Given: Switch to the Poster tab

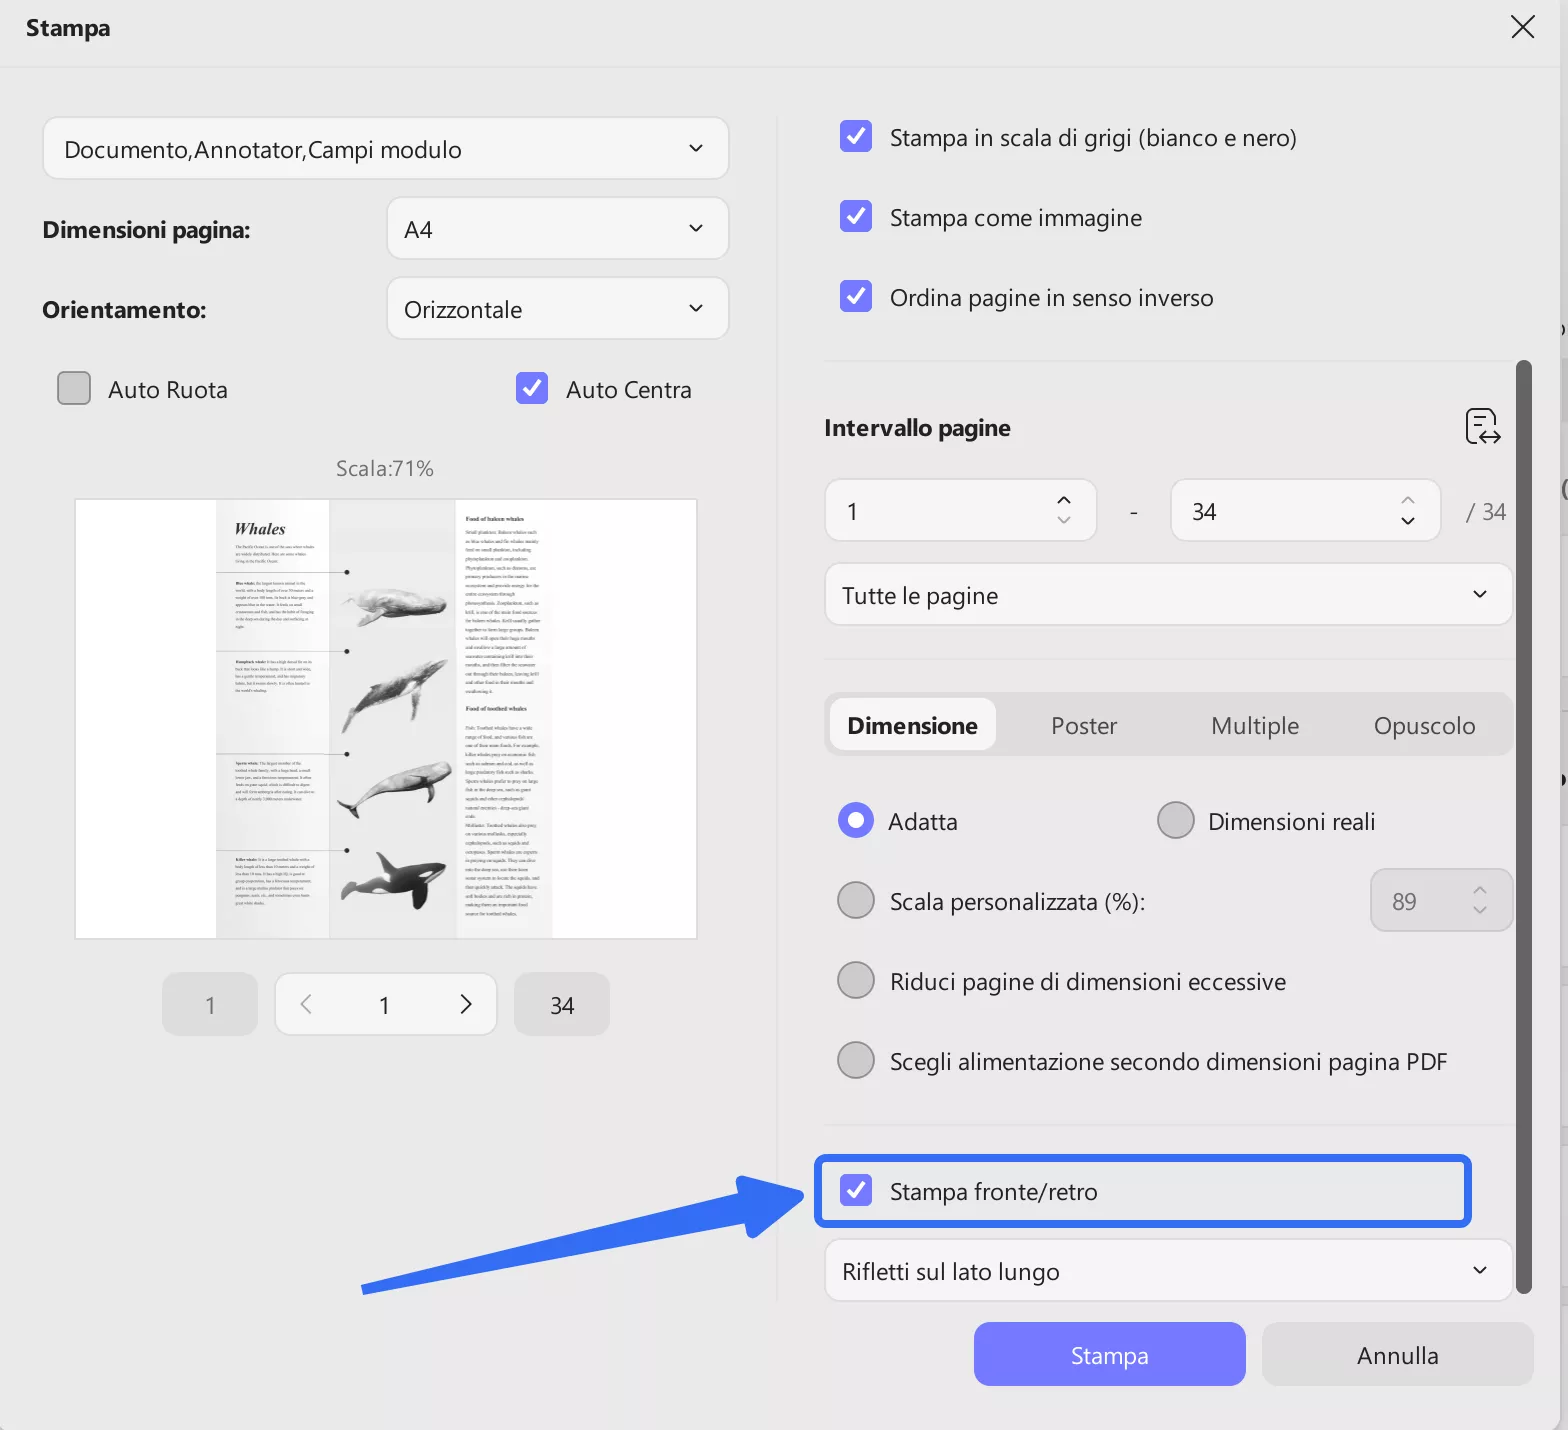Looking at the screenshot, I should click(1084, 726).
